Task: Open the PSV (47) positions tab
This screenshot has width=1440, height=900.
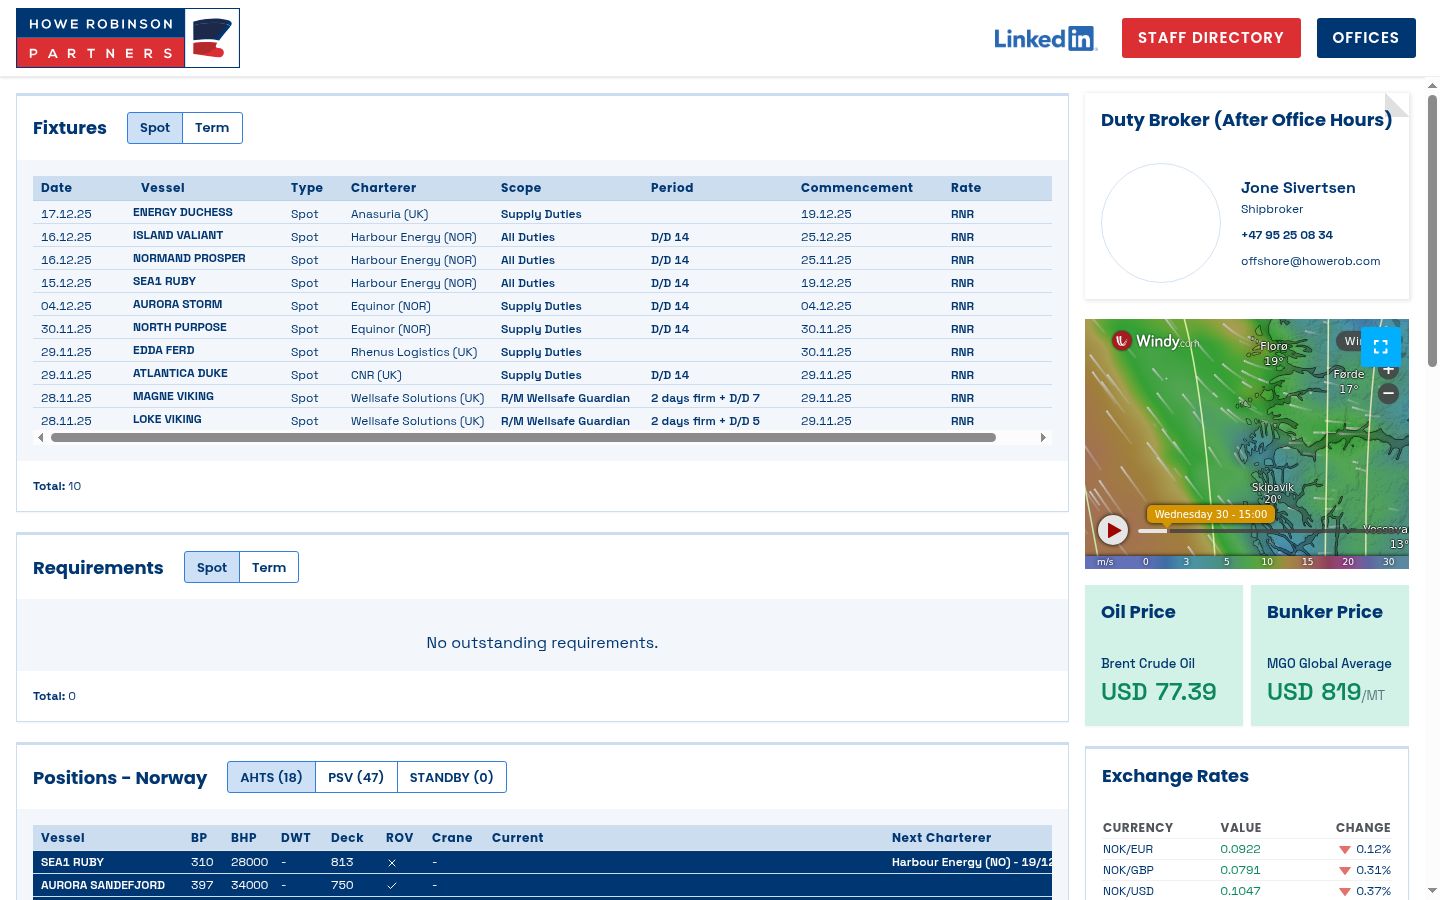Action: click(x=356, y=777)
